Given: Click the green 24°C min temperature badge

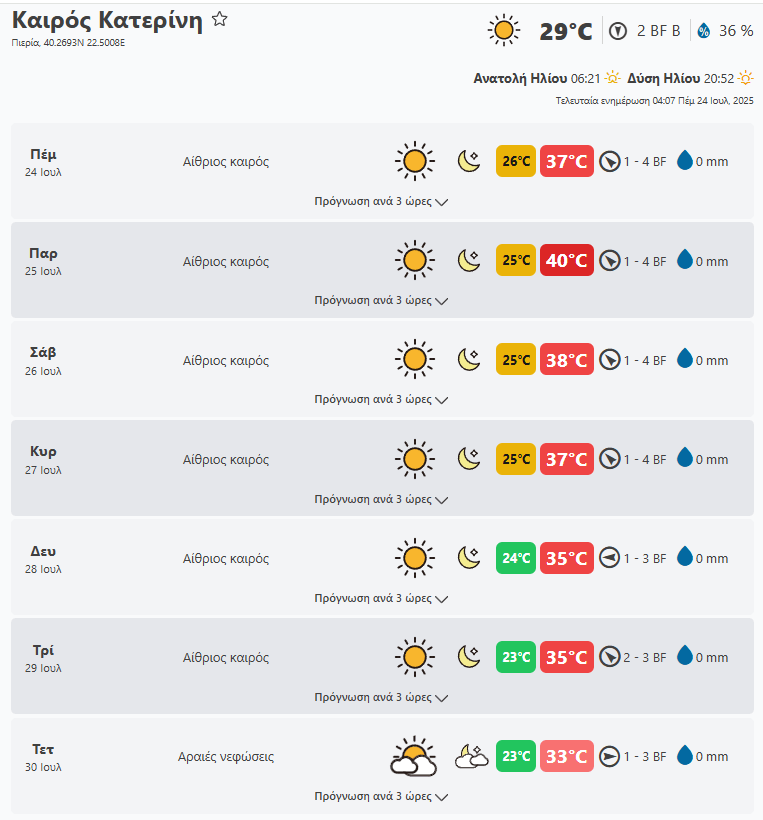Looking at the screenshot, I should [516, 558].
